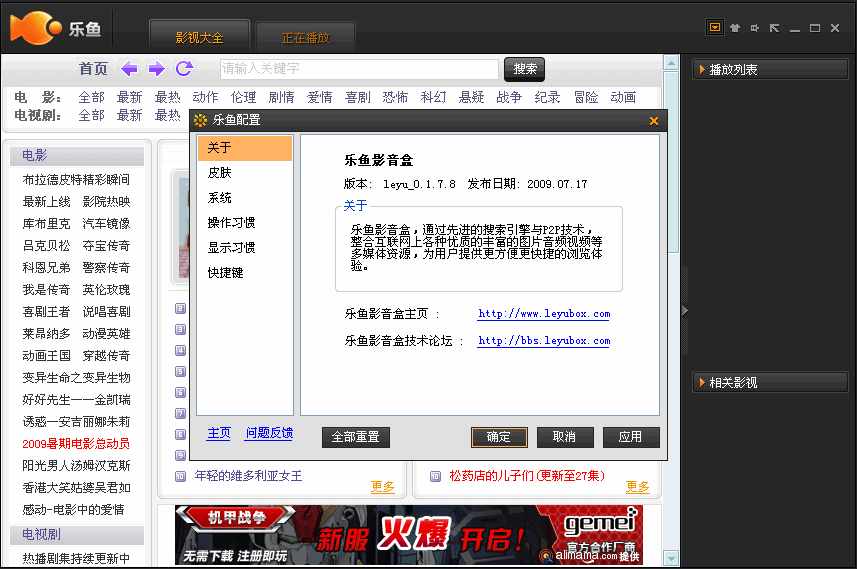Click the 机甲战争 banner advertisement
857x569 pixels.
pos(409,535)
